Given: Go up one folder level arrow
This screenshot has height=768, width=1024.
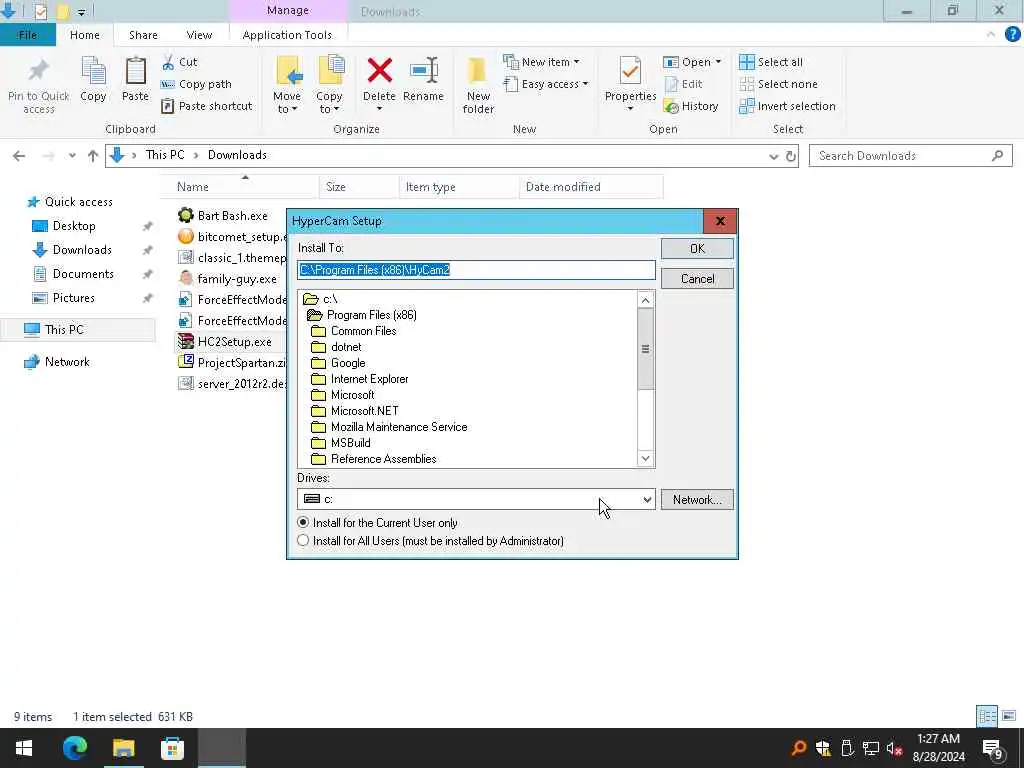Looking at the screenshot, I should pos(93,156).
